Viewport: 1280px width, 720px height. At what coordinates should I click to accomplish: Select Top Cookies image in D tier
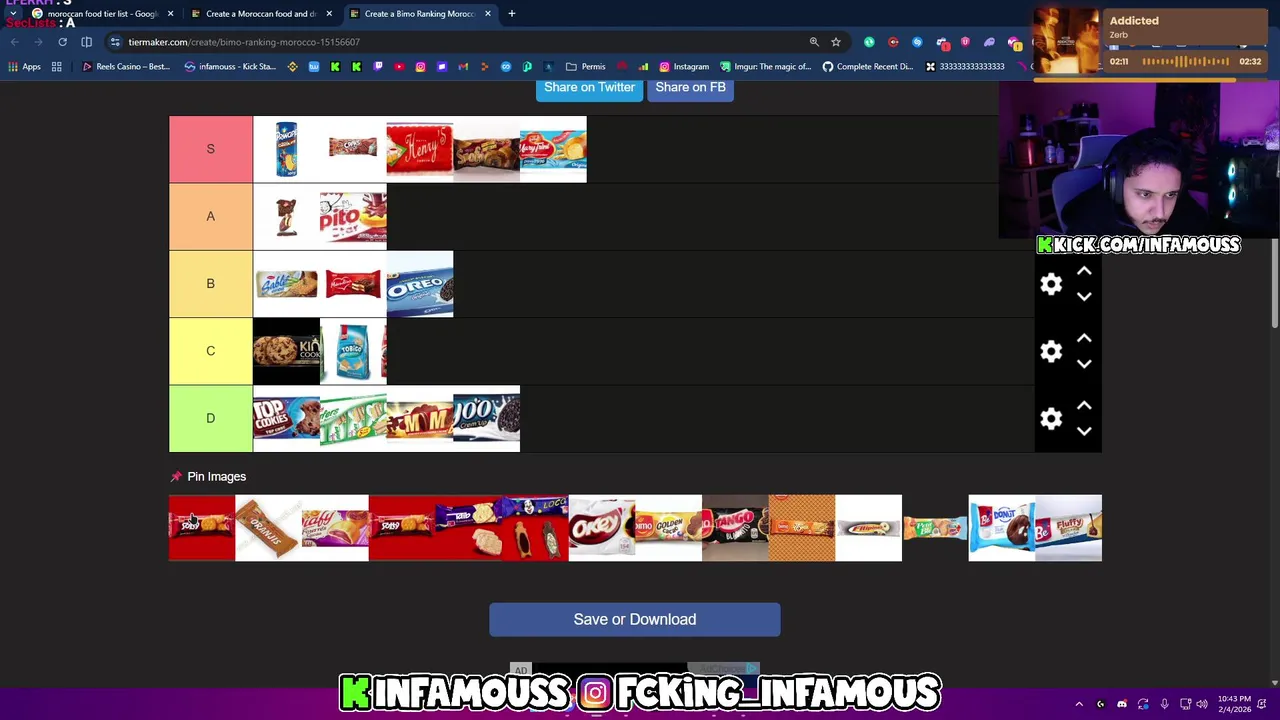286,418
